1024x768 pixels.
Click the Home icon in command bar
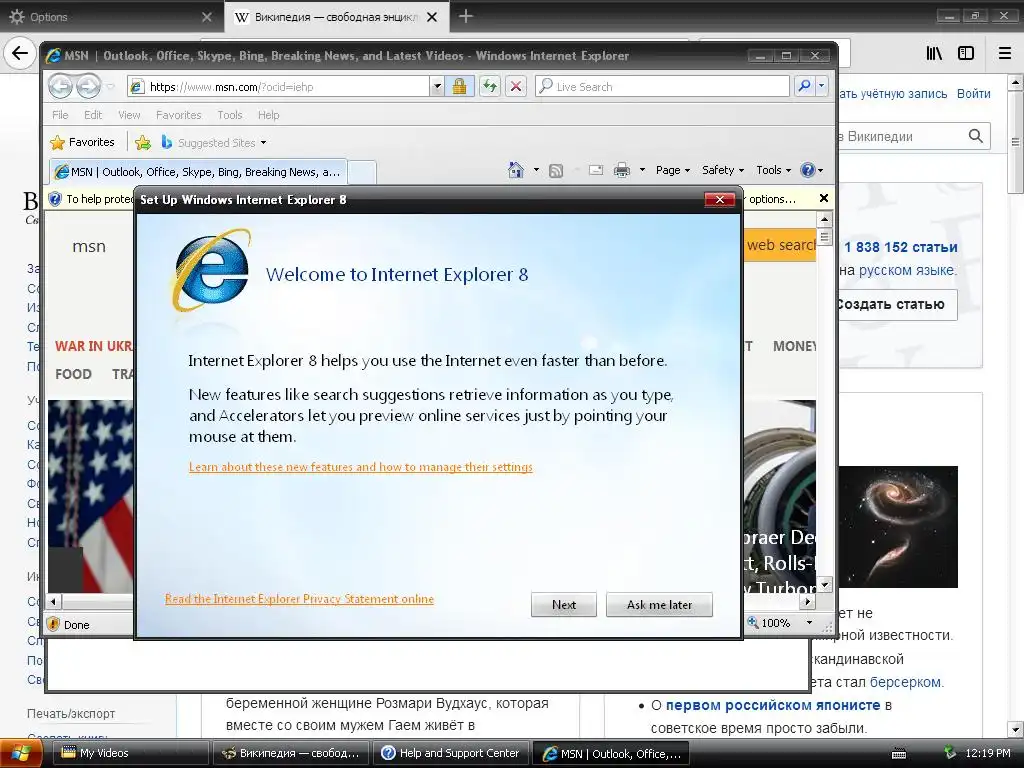516,170
